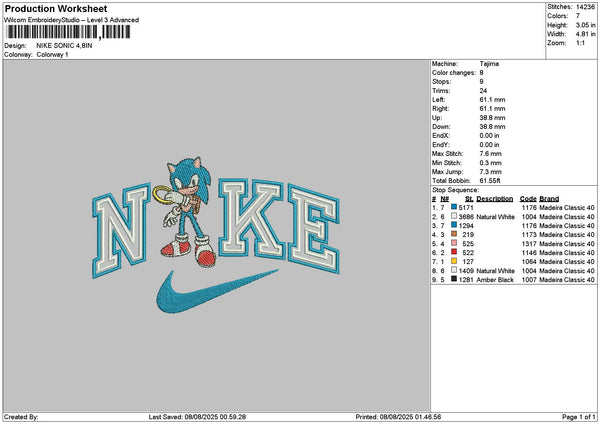Select the pink swatch in the 525-stitch row
The width and height of the screenshot is (600, 424).
454,243
